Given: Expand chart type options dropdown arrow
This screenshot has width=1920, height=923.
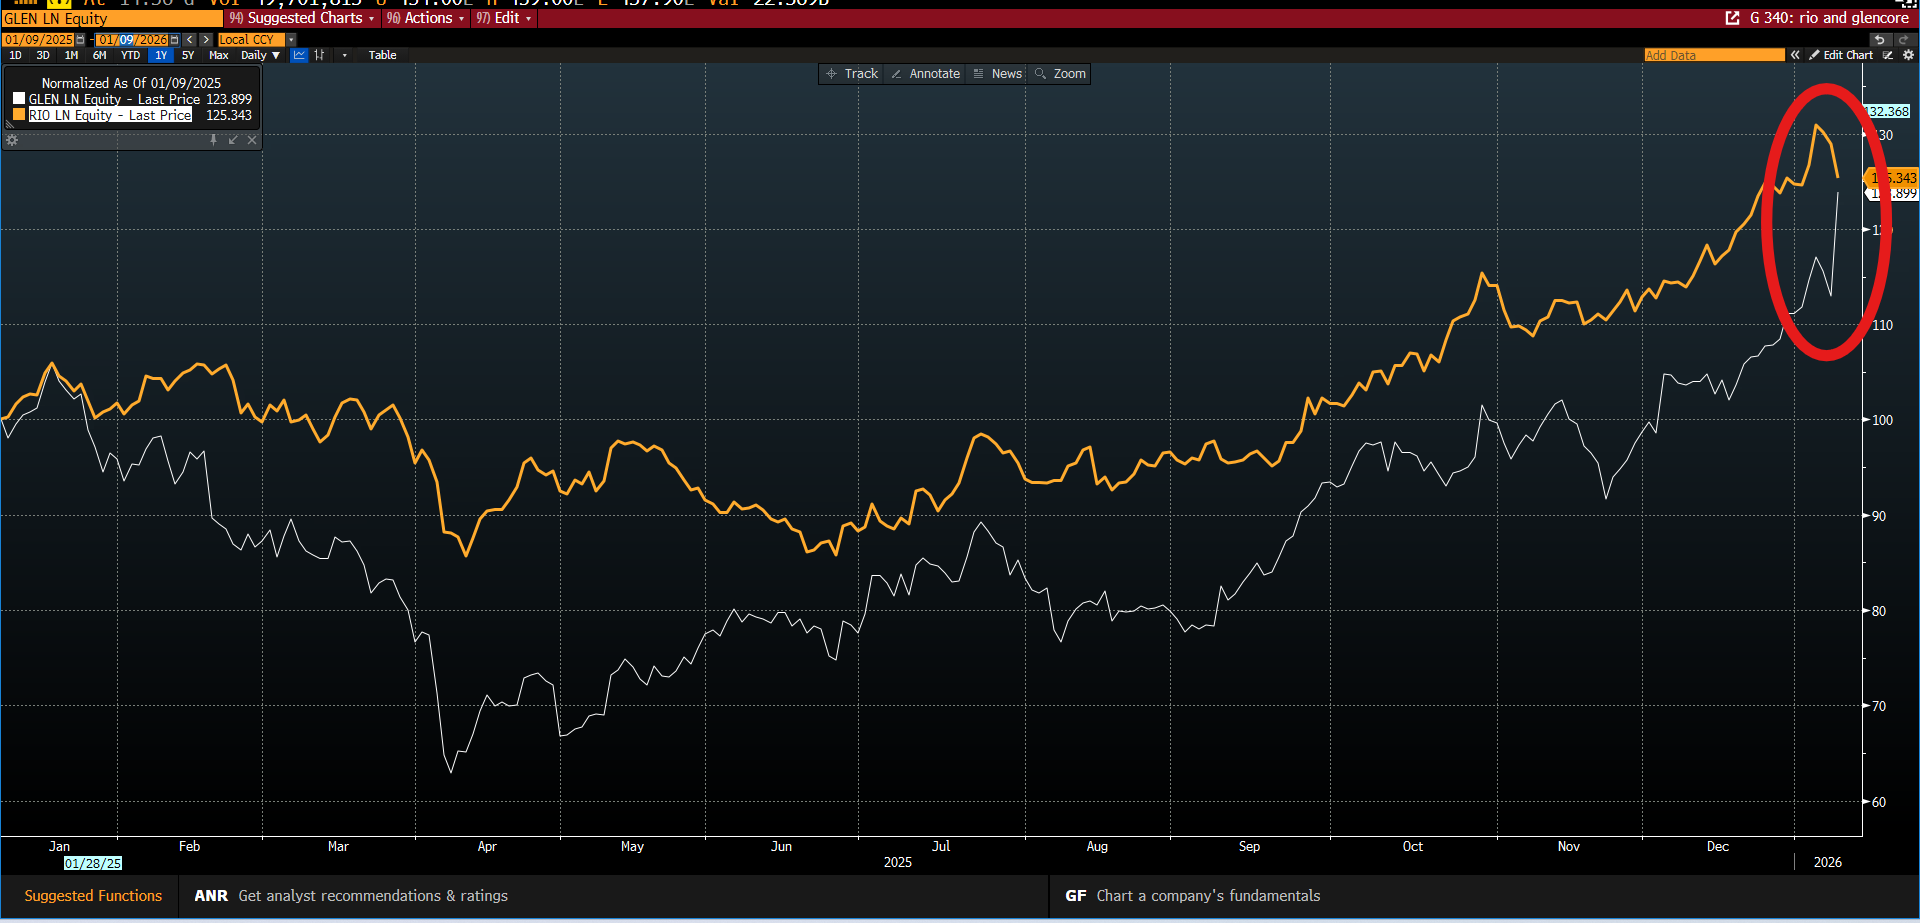Looking at the screenshot, I should pyautogui.click(x=345, y=55).
